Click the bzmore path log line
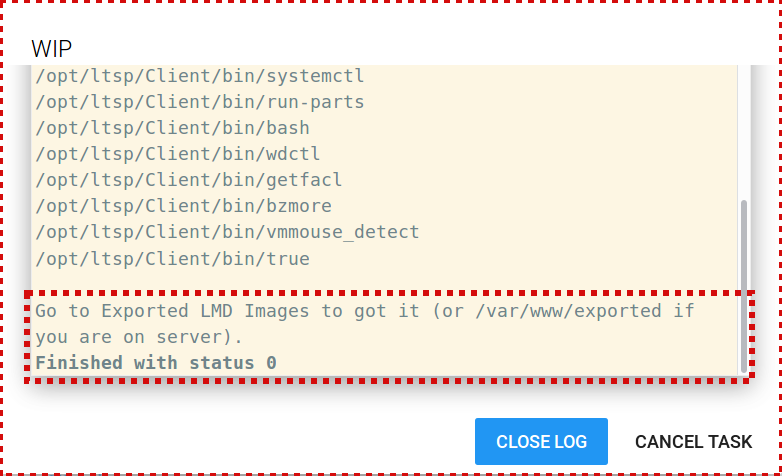782x476 pixels. 183,206
